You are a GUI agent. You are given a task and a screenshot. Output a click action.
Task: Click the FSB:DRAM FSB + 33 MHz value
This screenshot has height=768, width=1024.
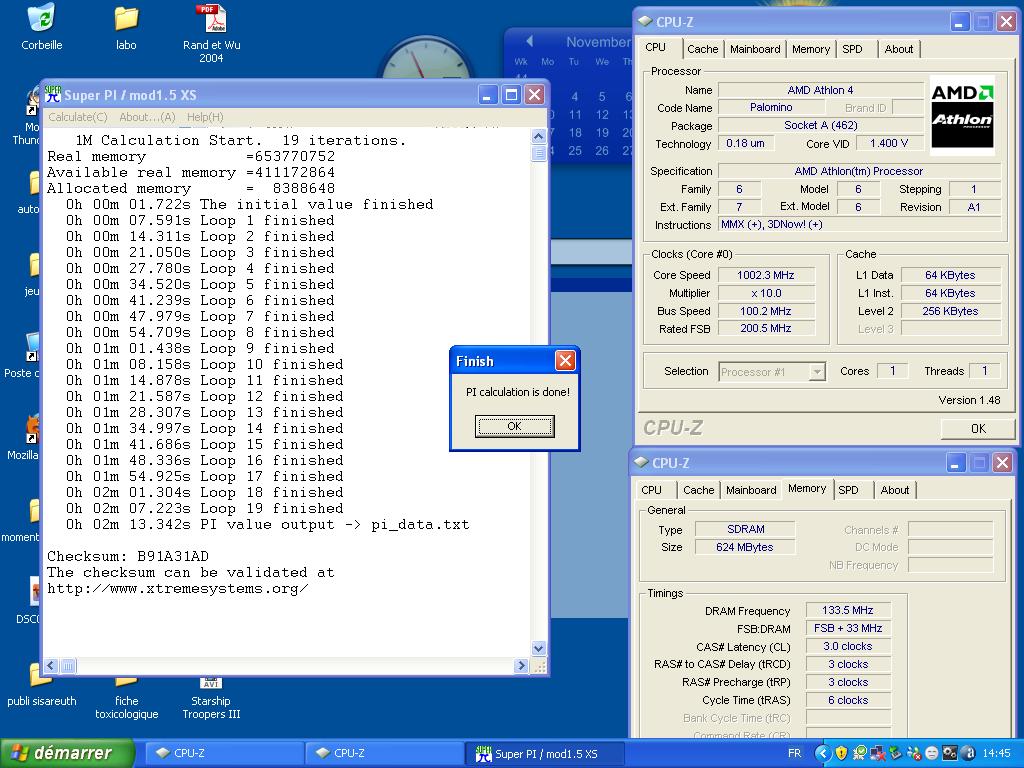(x=847, y=628)
